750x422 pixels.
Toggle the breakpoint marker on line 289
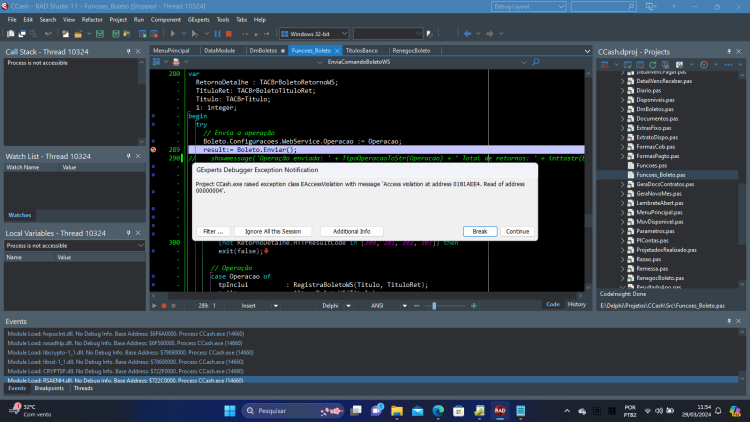point(154,150)
